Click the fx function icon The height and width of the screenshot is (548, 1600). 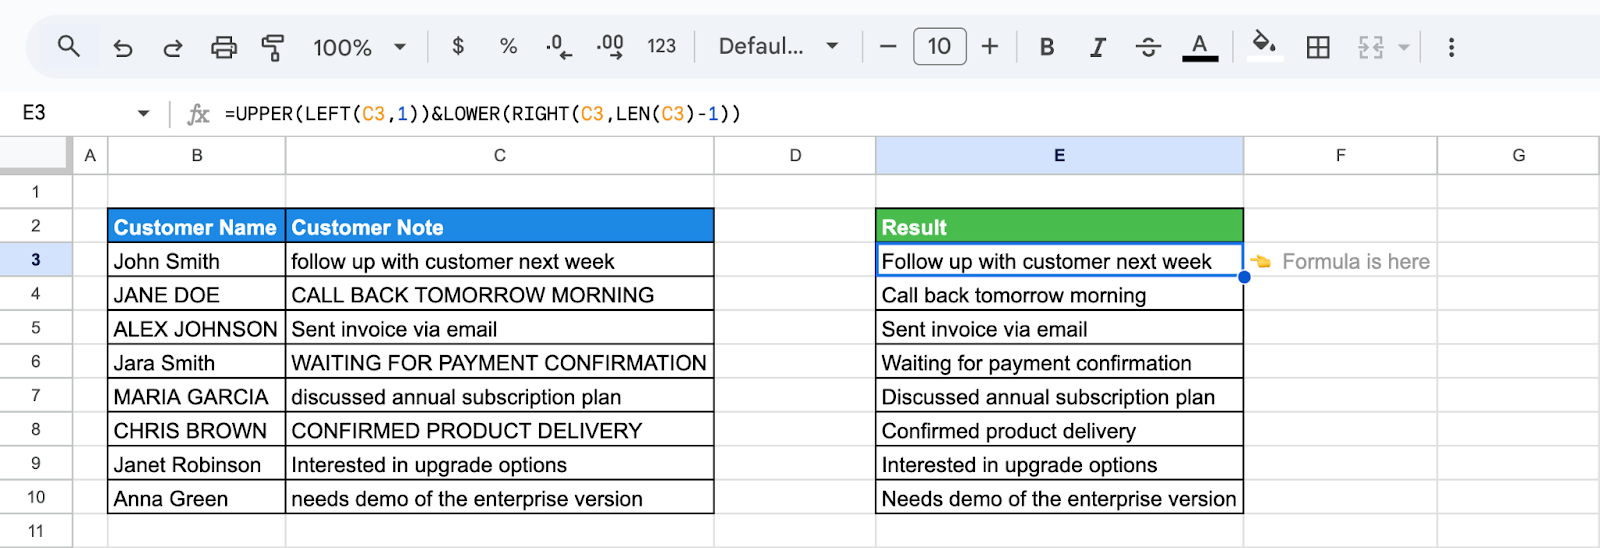198,114
